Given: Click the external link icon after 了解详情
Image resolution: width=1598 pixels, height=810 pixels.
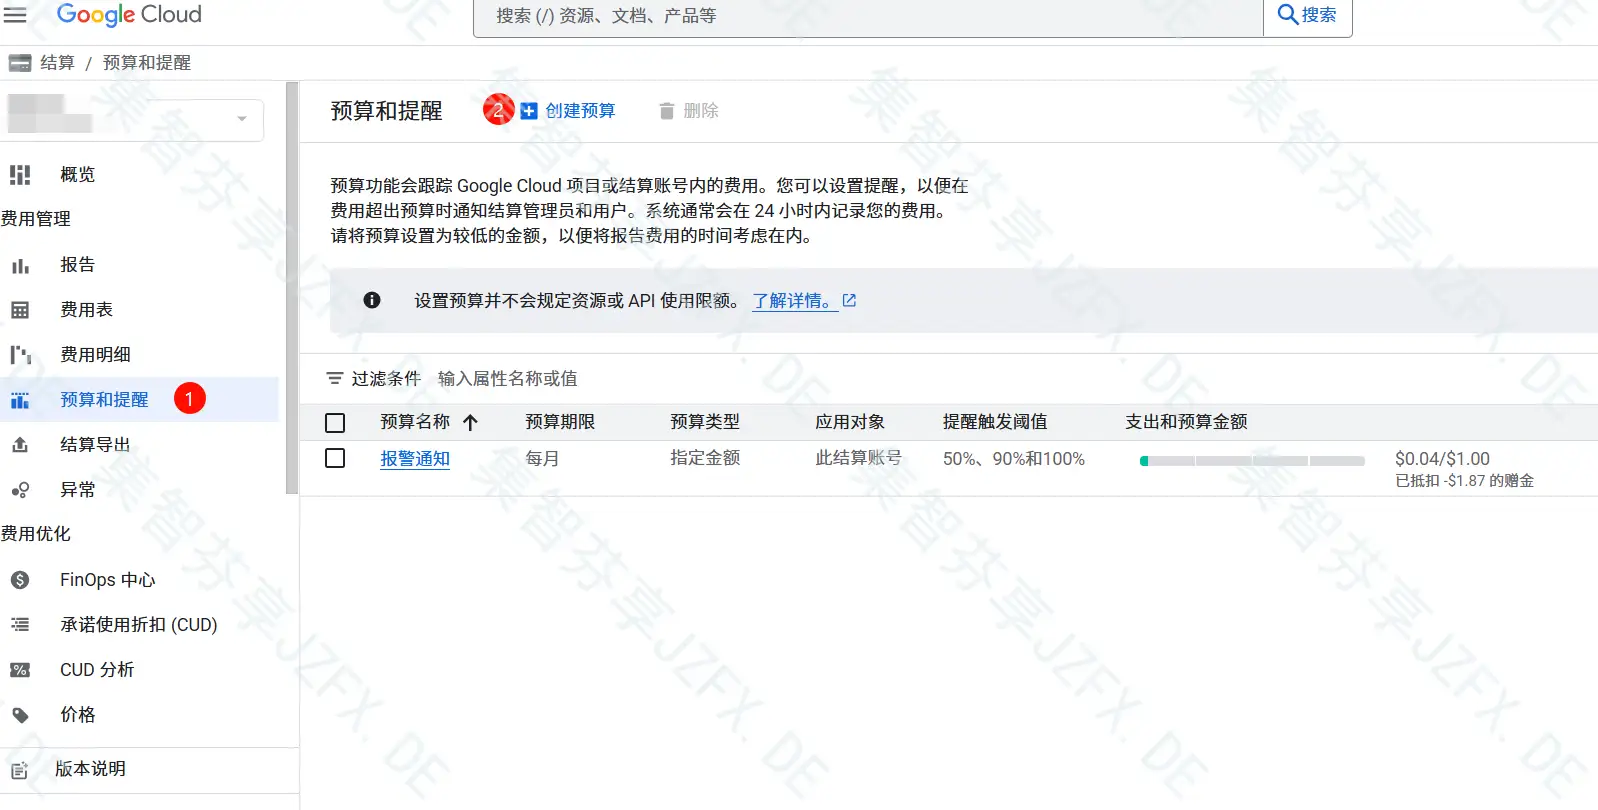Looking at the screenshot, I should click(849, 300).
